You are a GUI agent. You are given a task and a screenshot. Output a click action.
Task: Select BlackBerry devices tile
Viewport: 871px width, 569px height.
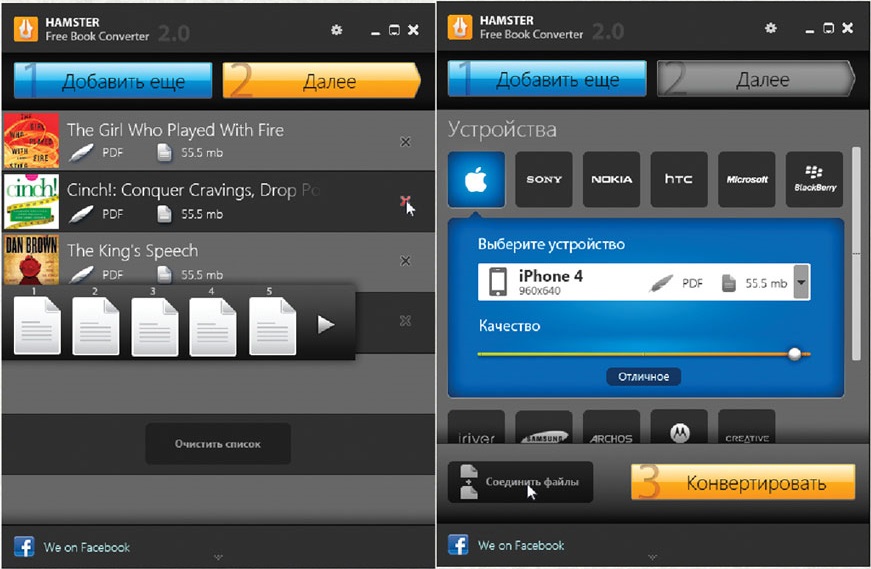[814, 179]
